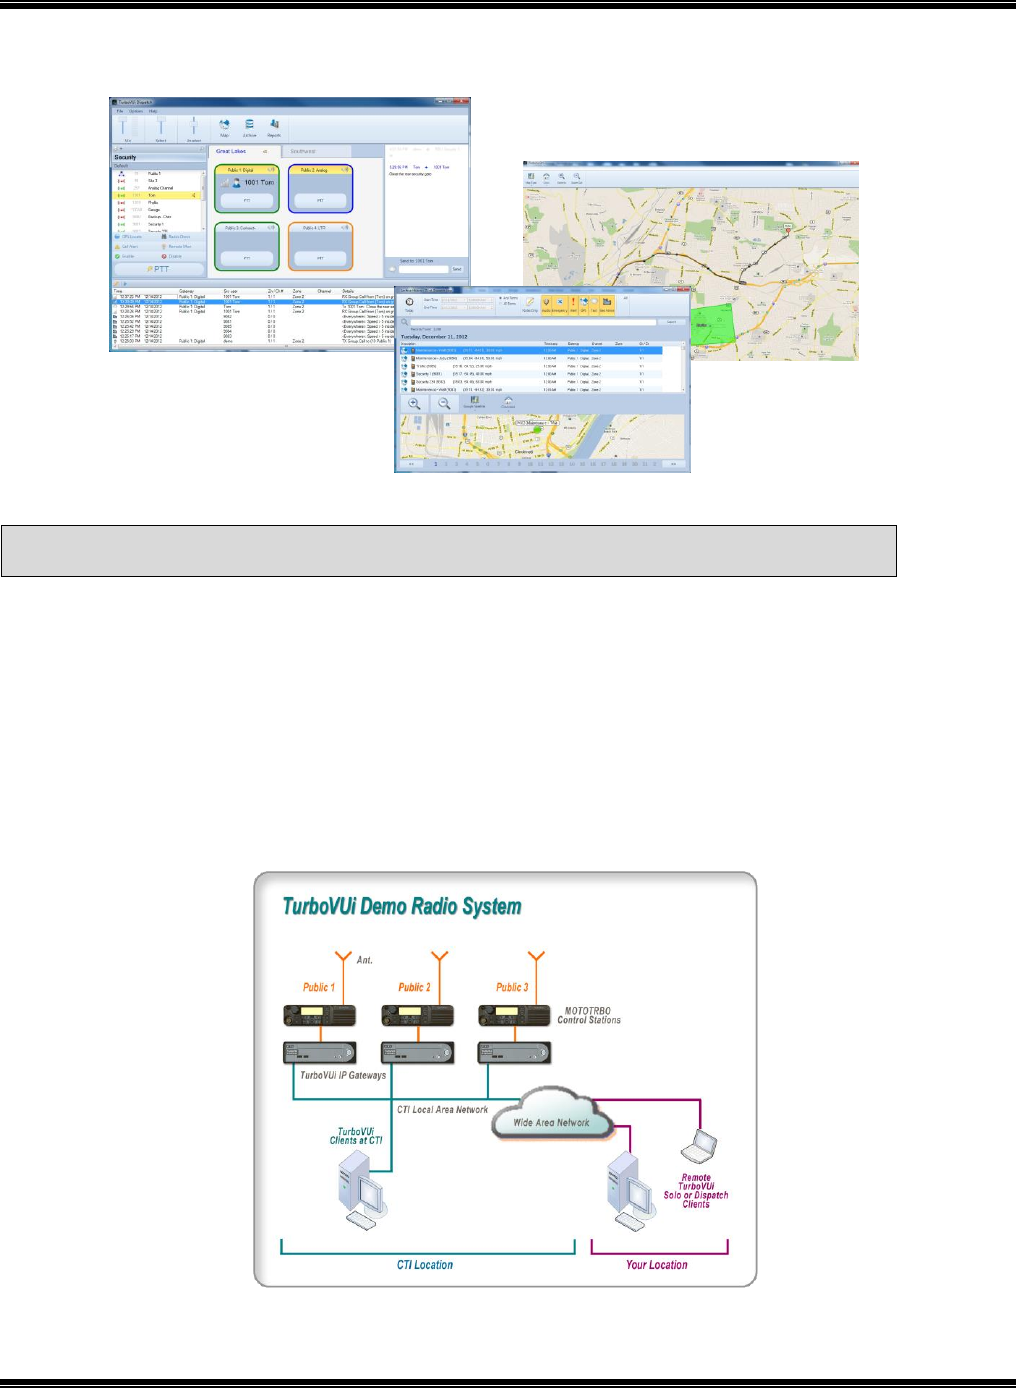The width and height of the screenshot is (1016, 1388).
Task: Toggle speaker icon on Public 4 LTR tile
Action: pyautogui.click(x=344, y=227)
